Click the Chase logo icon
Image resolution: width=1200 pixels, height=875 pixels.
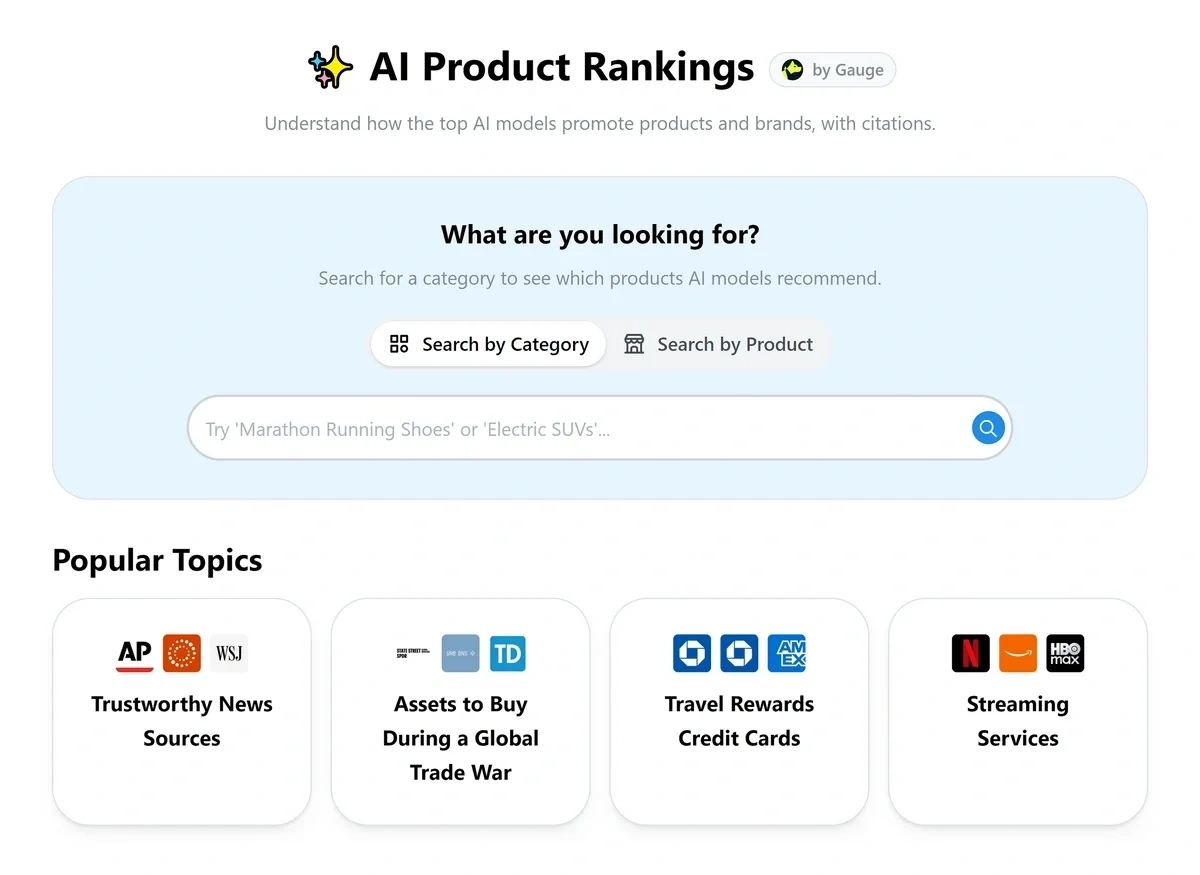[x=692, y=653]
